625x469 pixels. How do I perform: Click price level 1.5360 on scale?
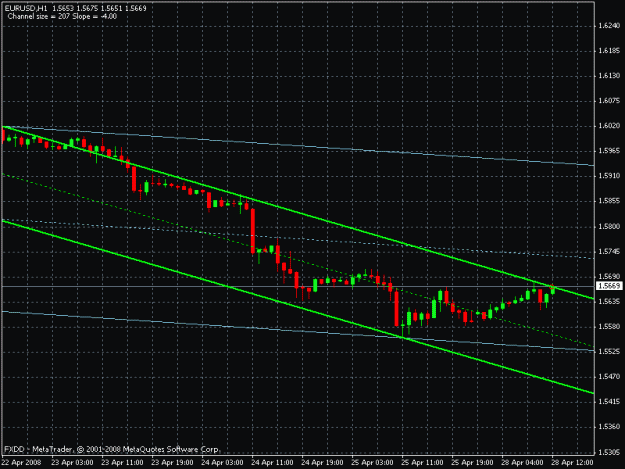click(x=609, y=427)
